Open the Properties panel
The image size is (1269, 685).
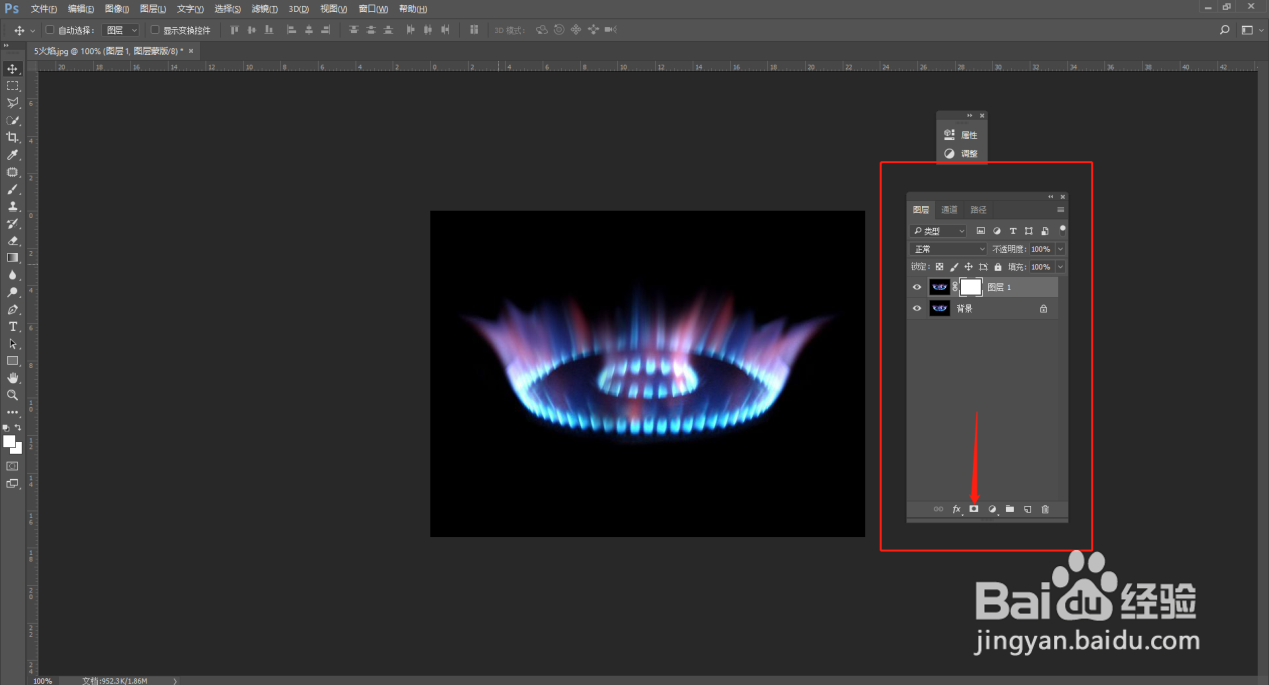[x=963, y=134]
